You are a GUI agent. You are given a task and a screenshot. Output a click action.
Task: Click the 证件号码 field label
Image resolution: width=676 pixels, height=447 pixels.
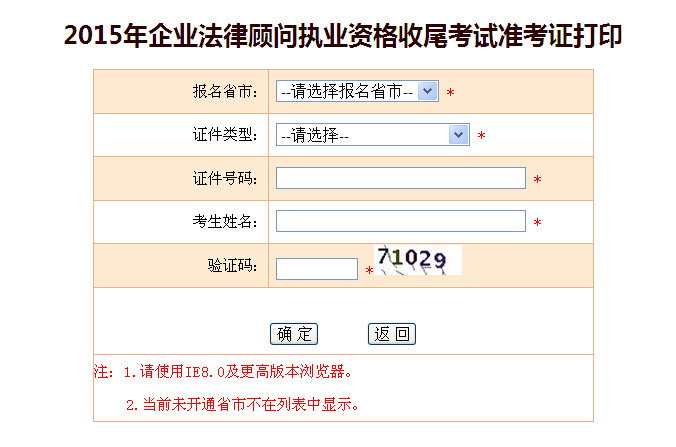[x=225, y=178]
